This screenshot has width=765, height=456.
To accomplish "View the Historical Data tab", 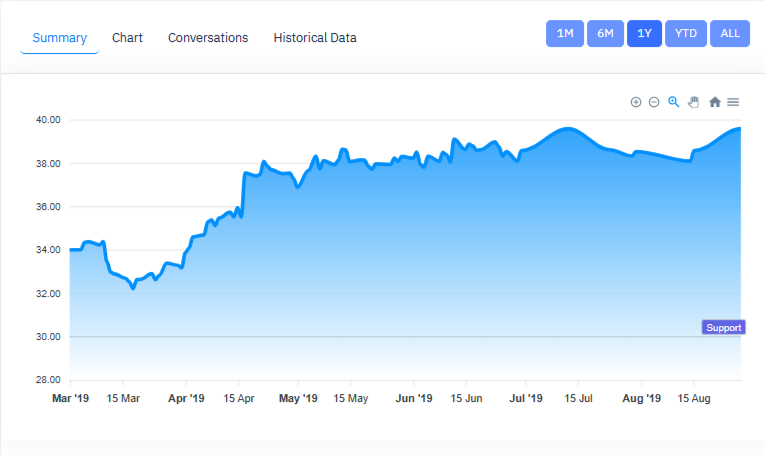I will click(x=315, y=38).
